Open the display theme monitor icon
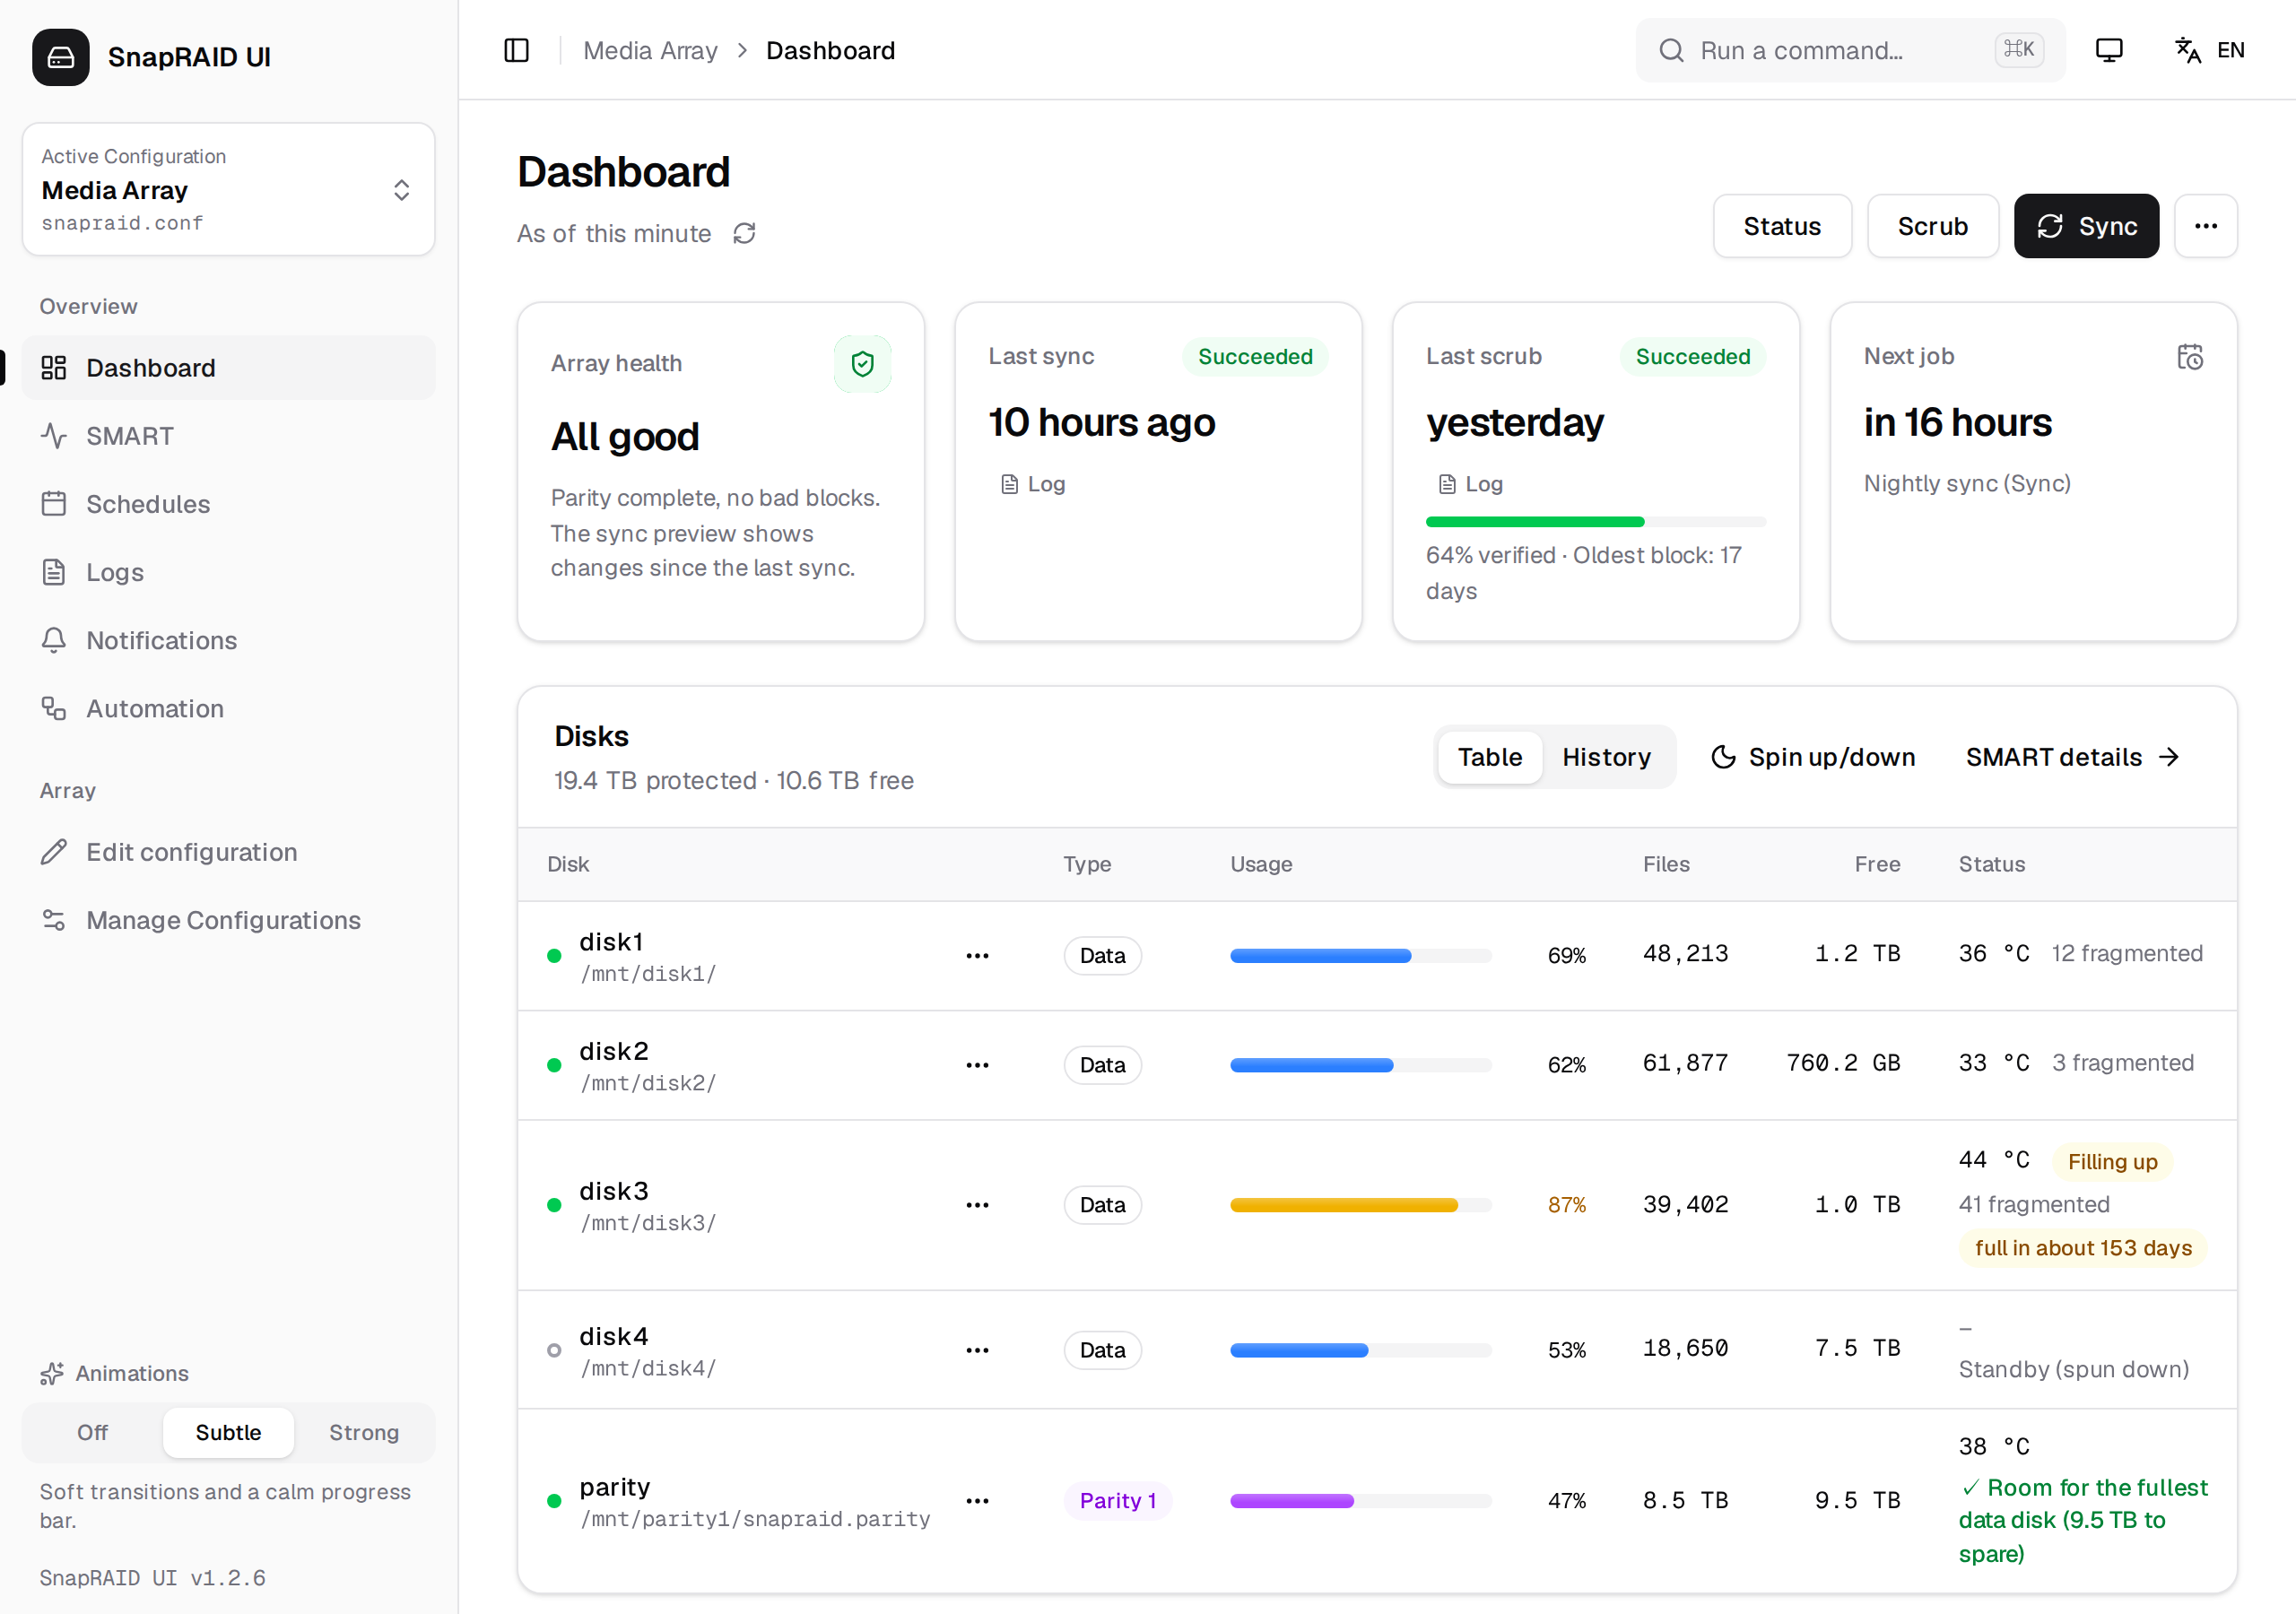This screenshot has height=1614, width=2296. point(2109,50)
